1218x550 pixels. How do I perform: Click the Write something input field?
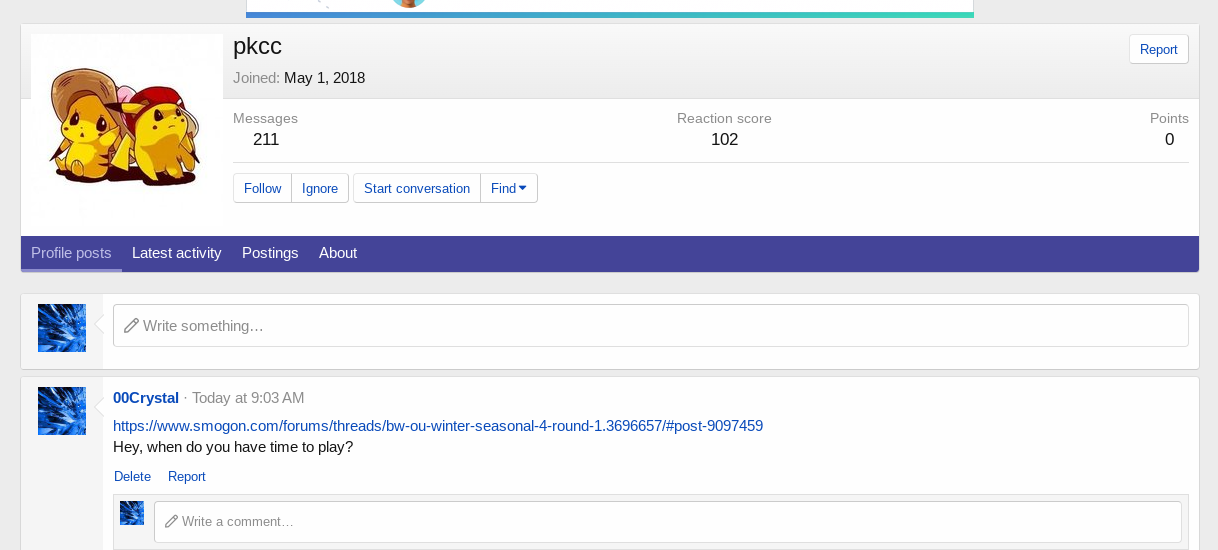pyautogui.click(x=650, y=326)
